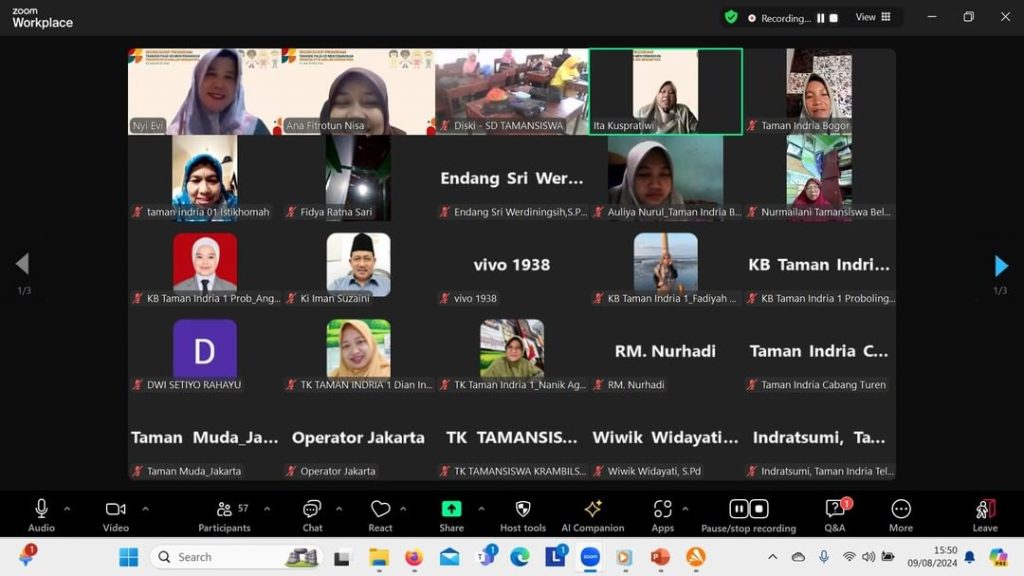Pause recording in the top bar

click(821, 18)
